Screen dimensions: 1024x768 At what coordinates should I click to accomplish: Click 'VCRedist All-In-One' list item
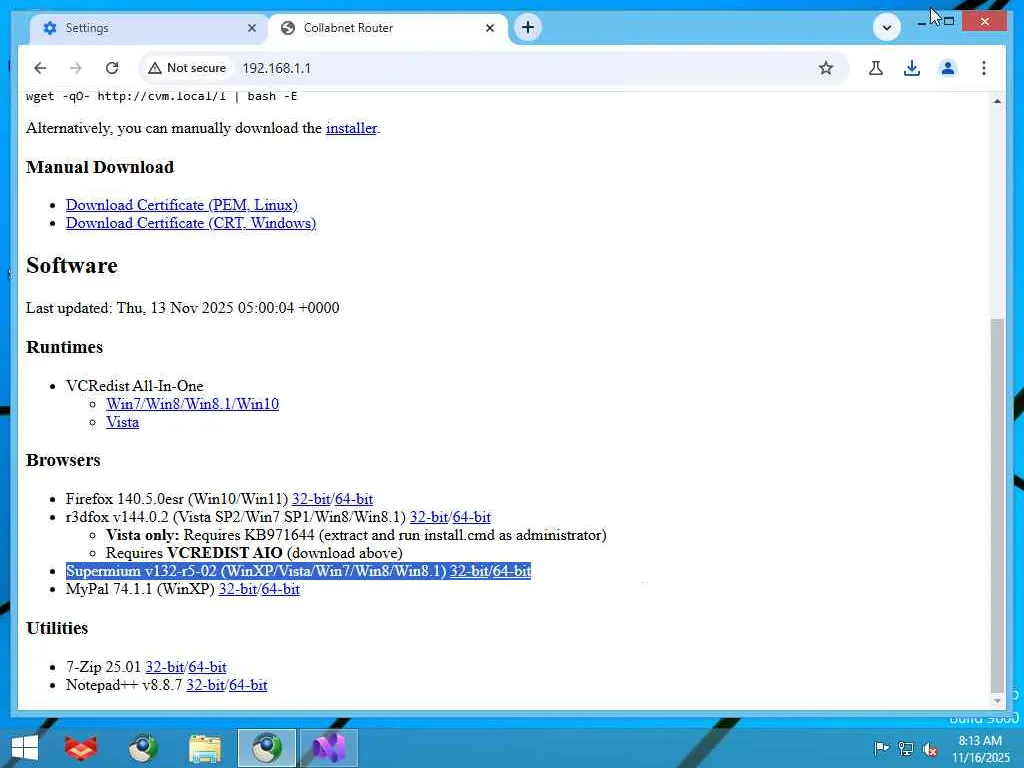click(135, 387)
